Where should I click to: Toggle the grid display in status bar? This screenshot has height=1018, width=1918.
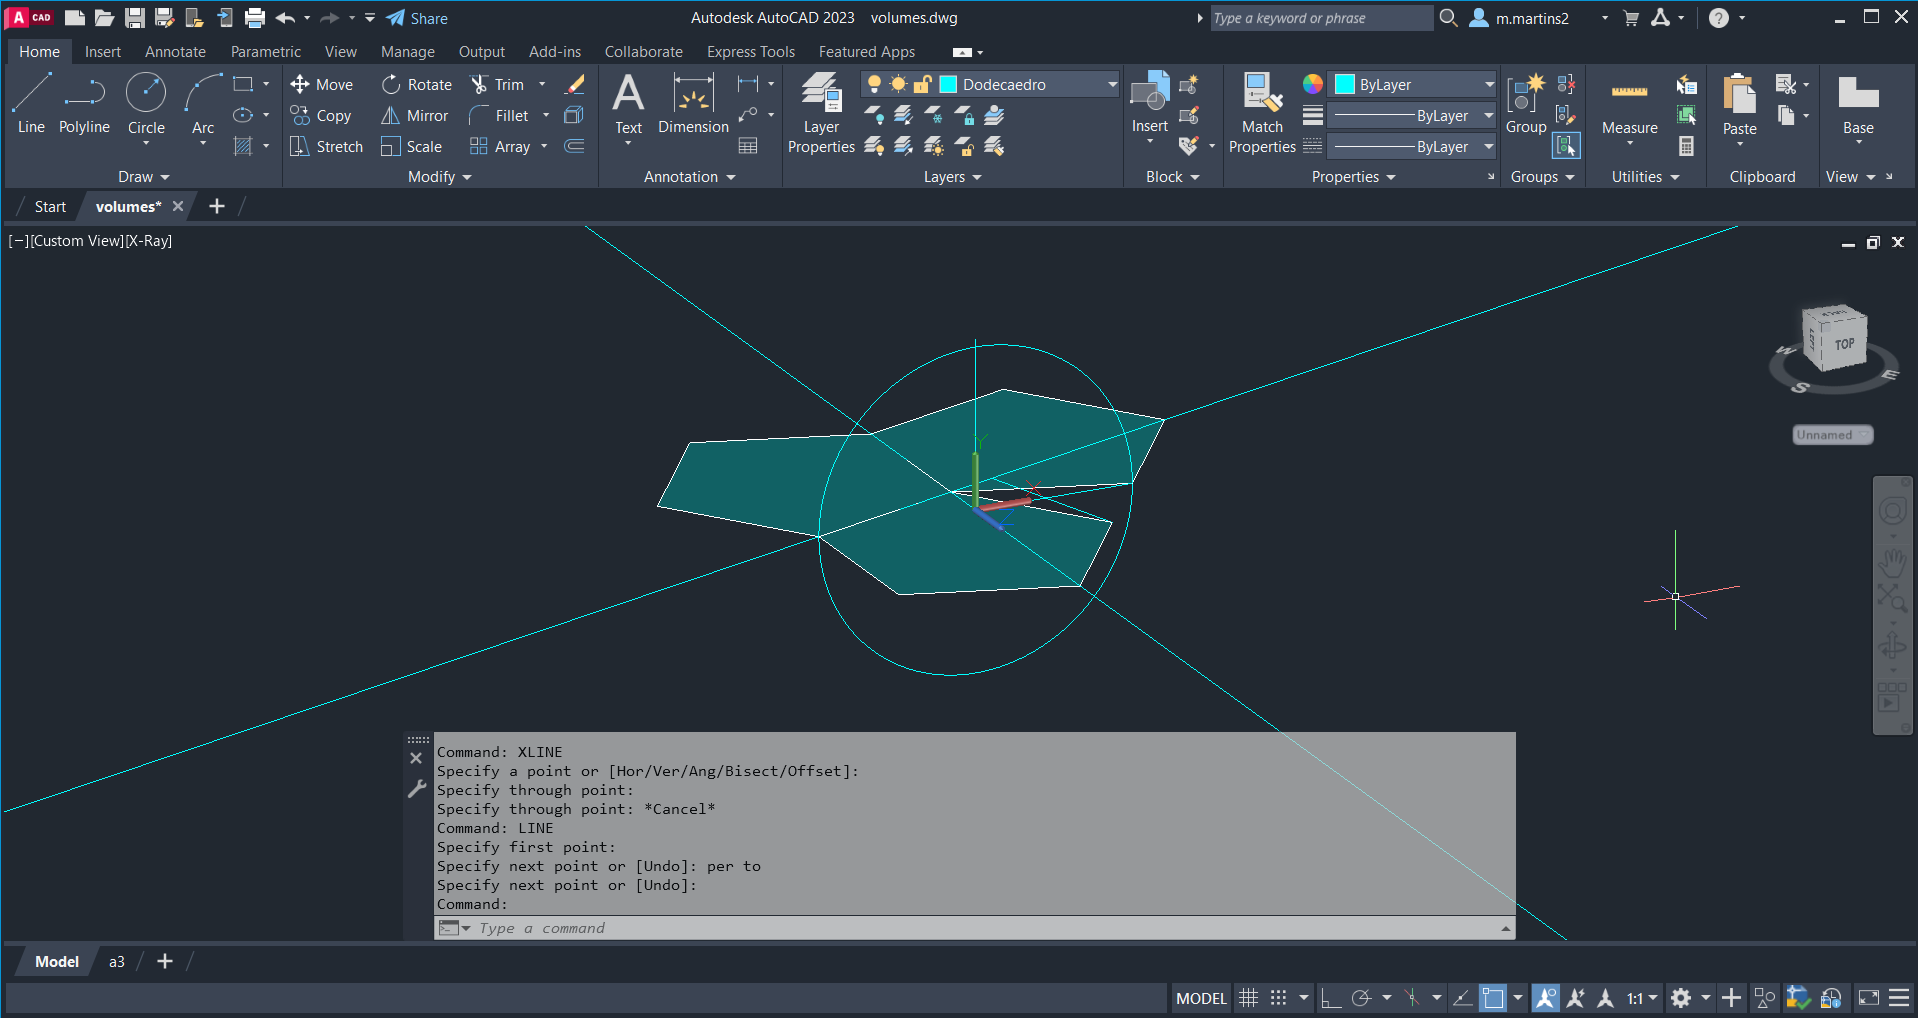pos(1248,998)
